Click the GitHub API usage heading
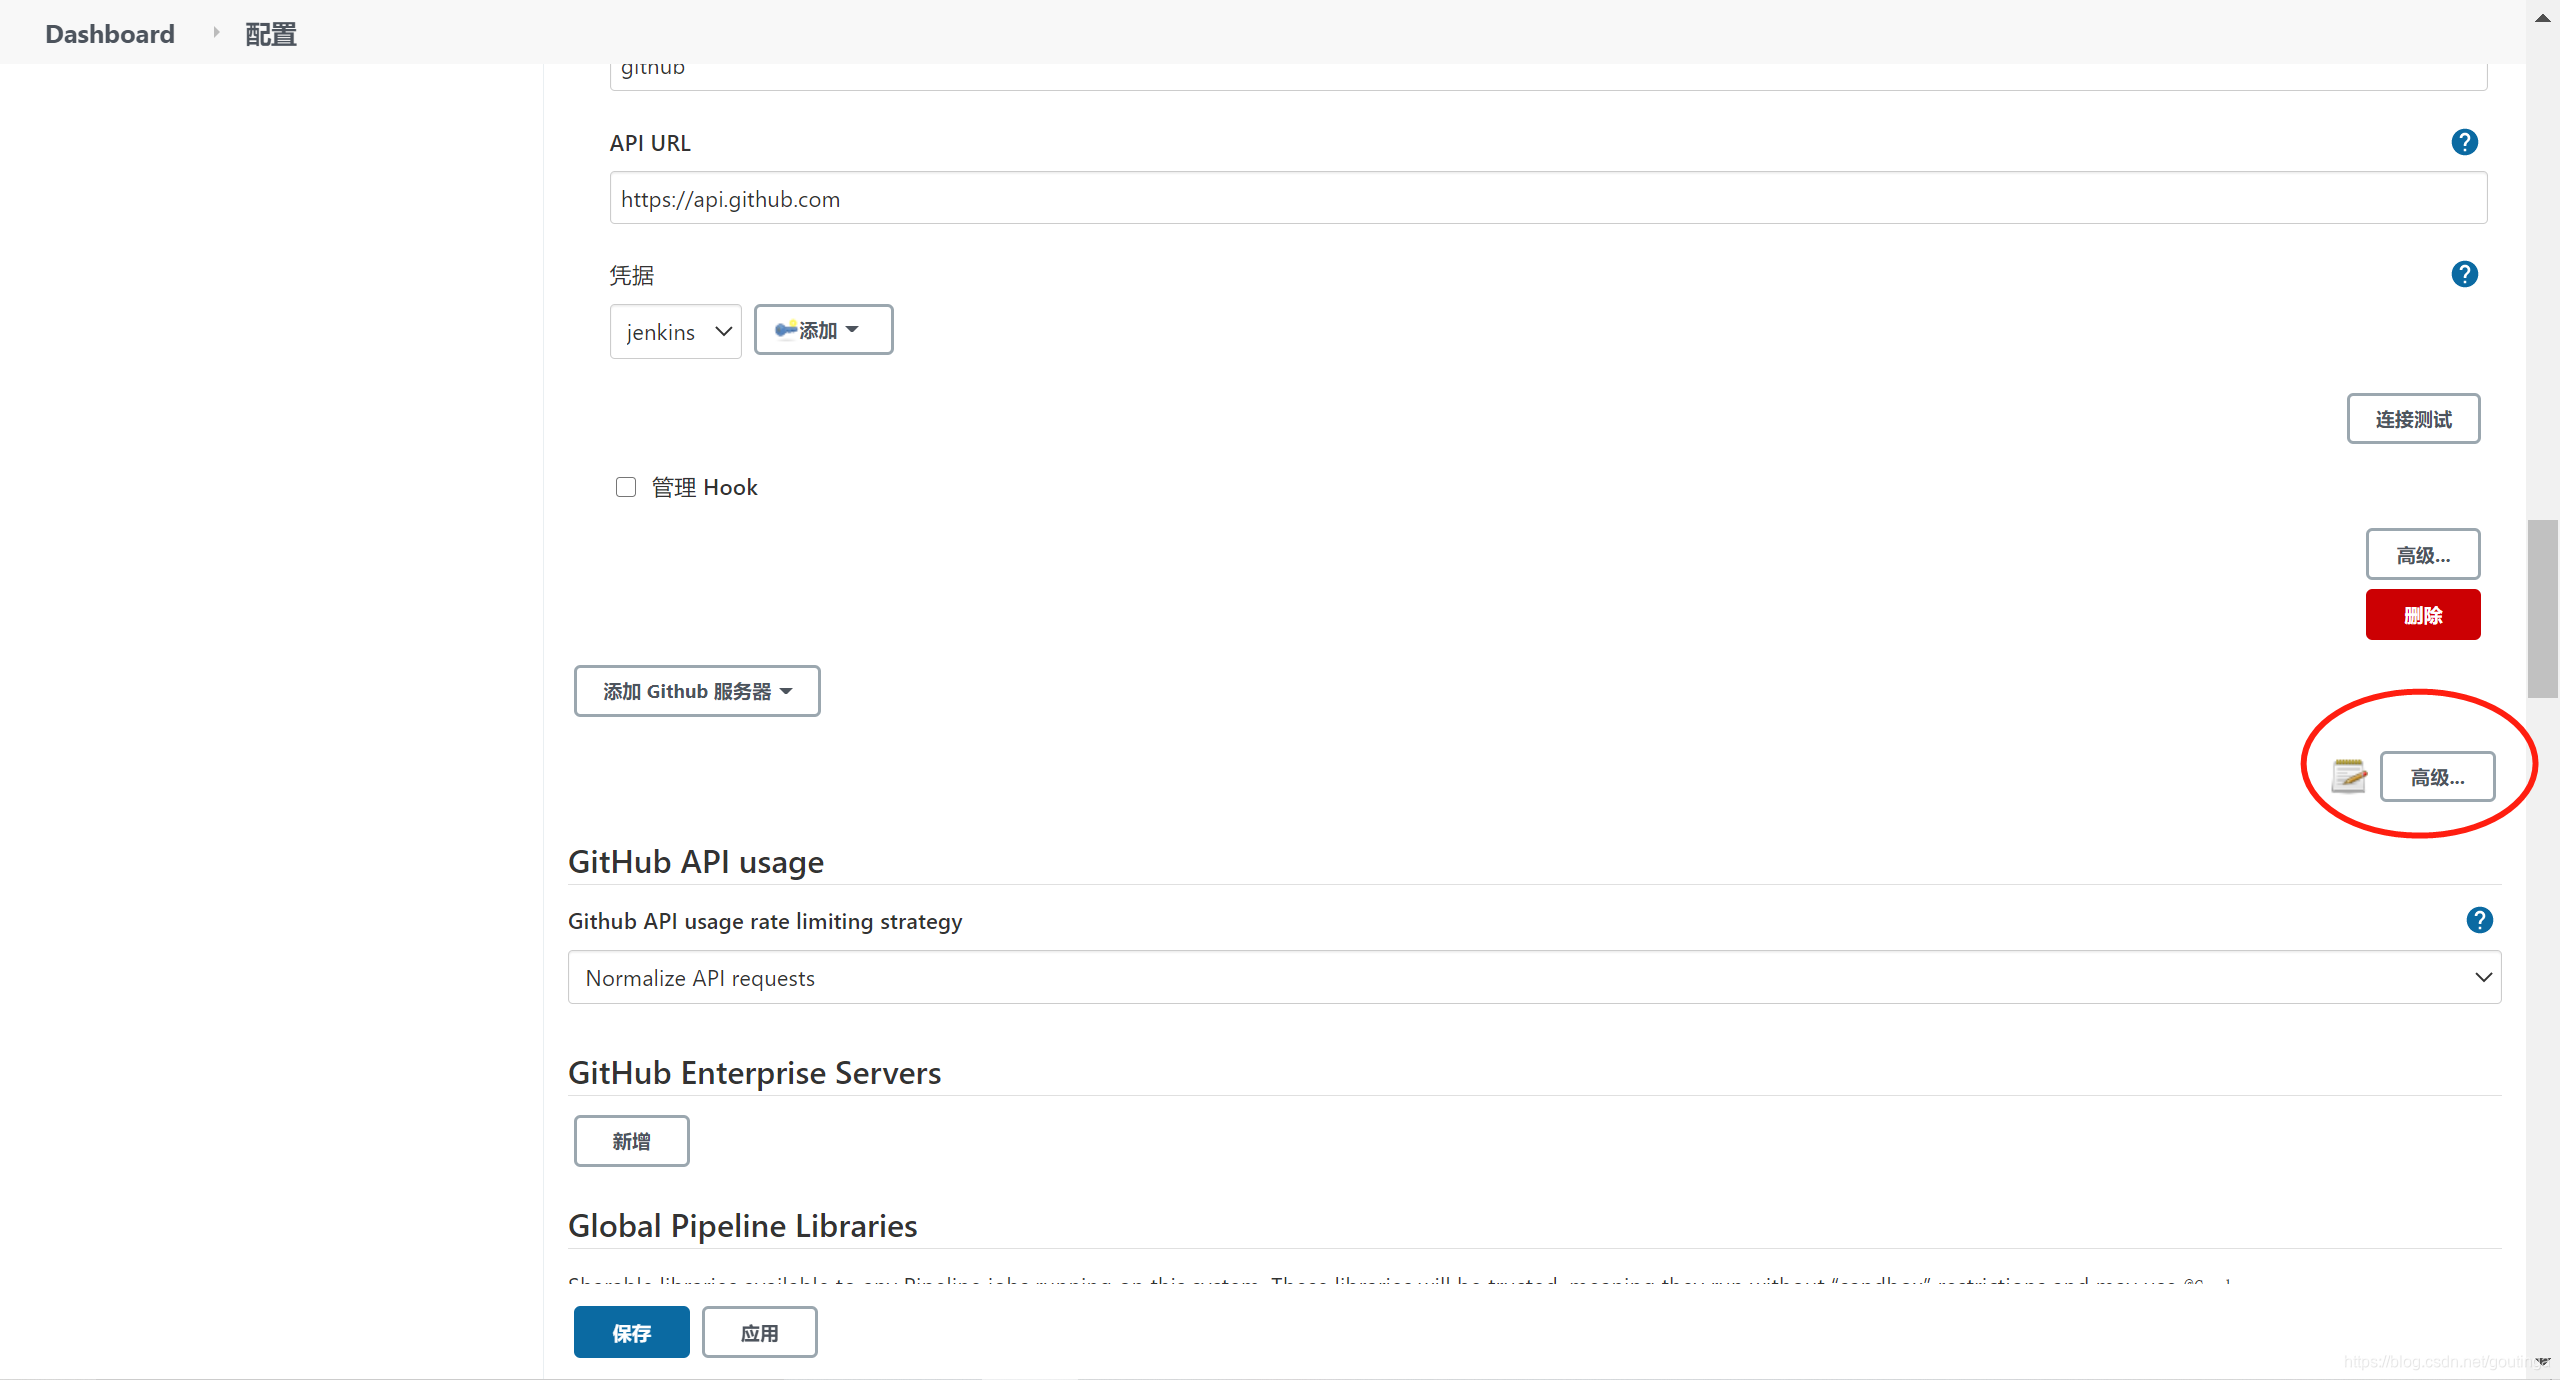 coord(696,861)
